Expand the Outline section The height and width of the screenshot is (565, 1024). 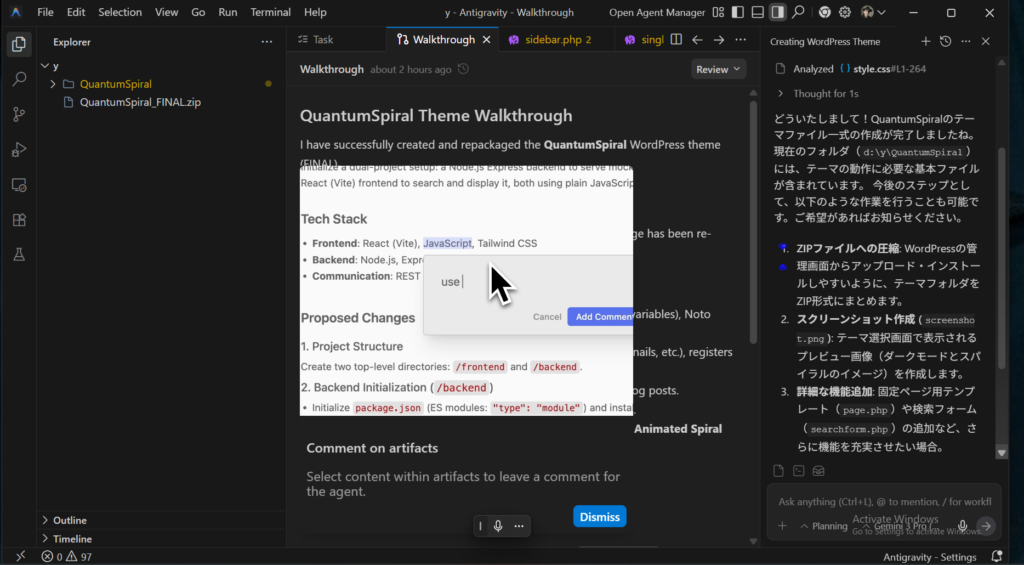click(x=70, y=520)
